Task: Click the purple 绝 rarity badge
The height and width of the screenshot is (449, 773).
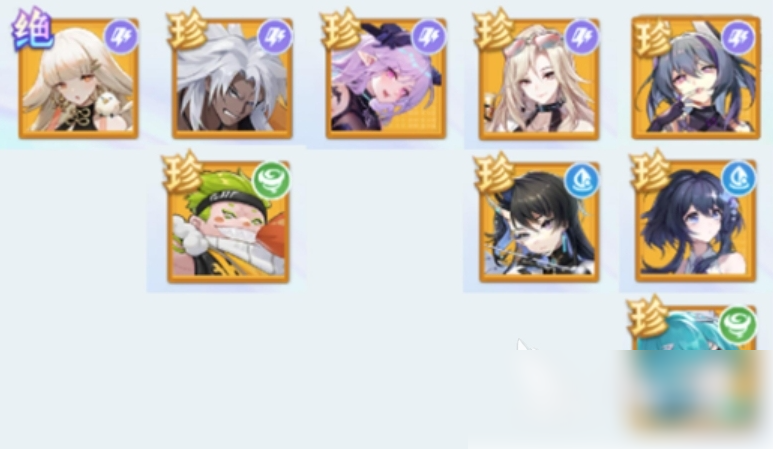Action: pyautogui.click(x=33, y=30)
